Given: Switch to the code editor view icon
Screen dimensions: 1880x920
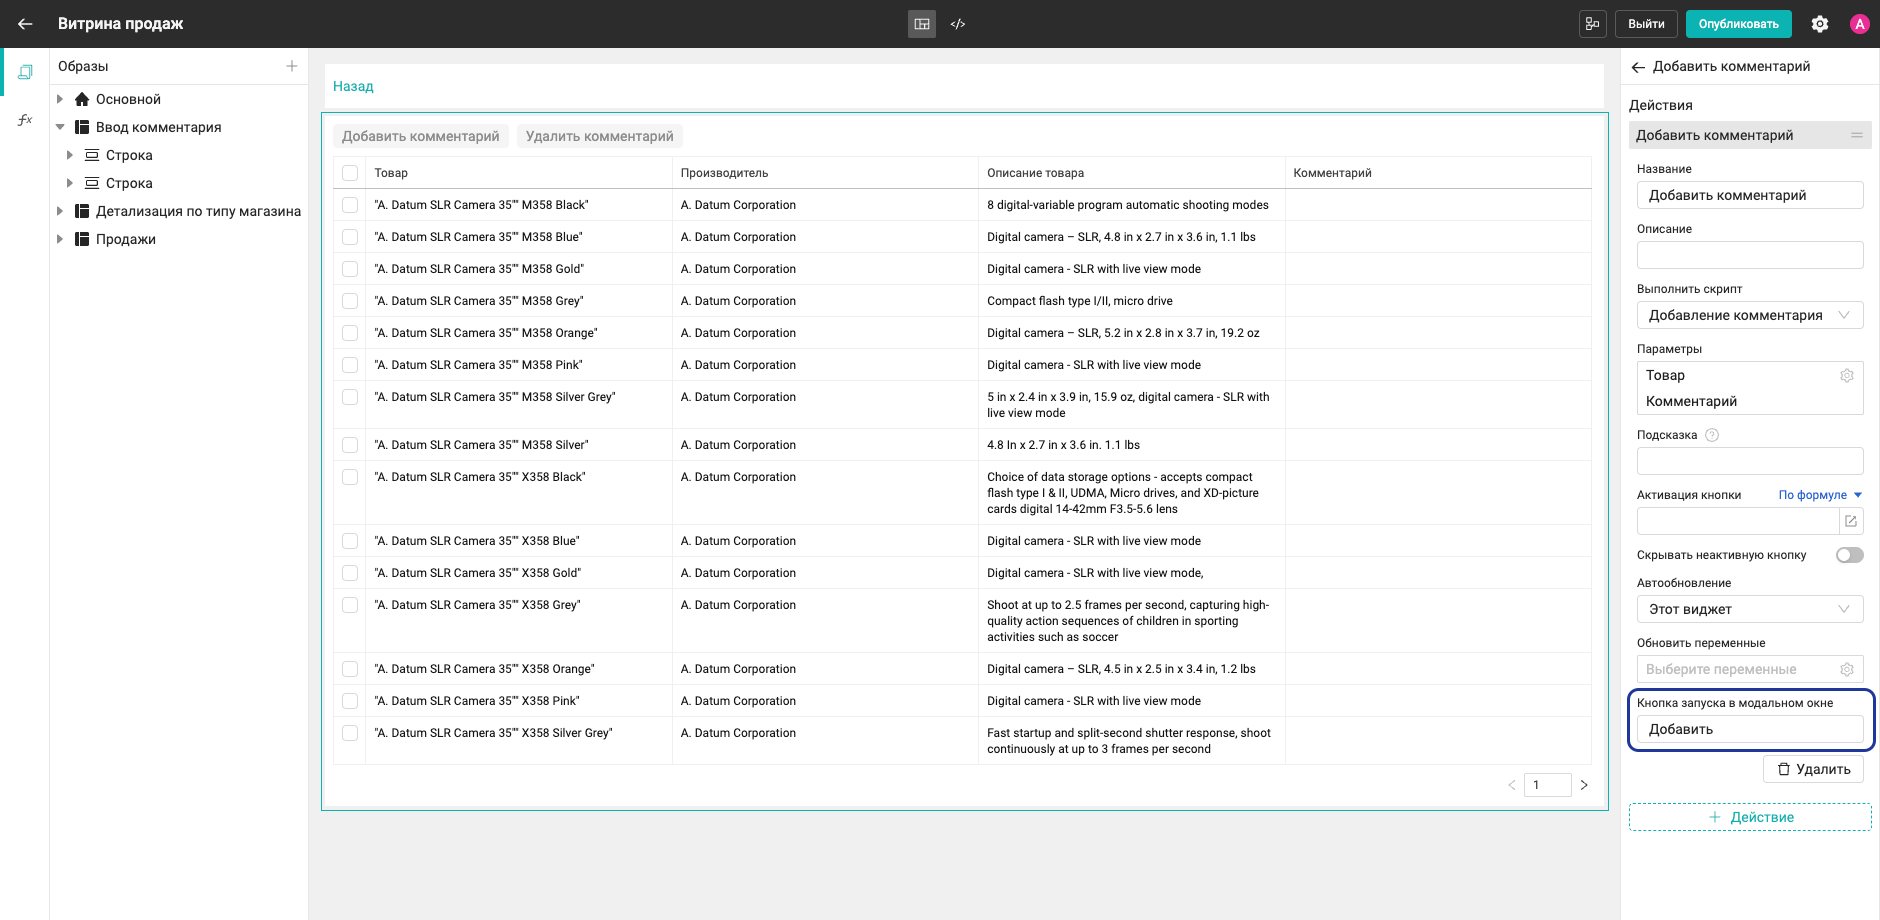Looking at the screenshot, I should pyautogui.click(x=958, y=24).
